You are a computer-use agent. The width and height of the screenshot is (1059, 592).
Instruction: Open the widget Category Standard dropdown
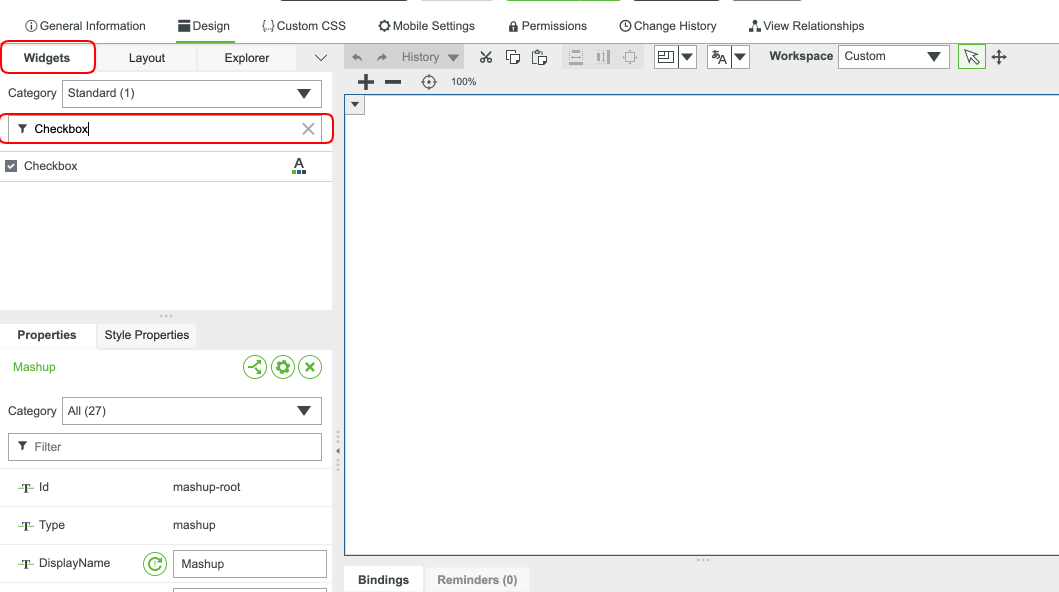tap(192, 94)
